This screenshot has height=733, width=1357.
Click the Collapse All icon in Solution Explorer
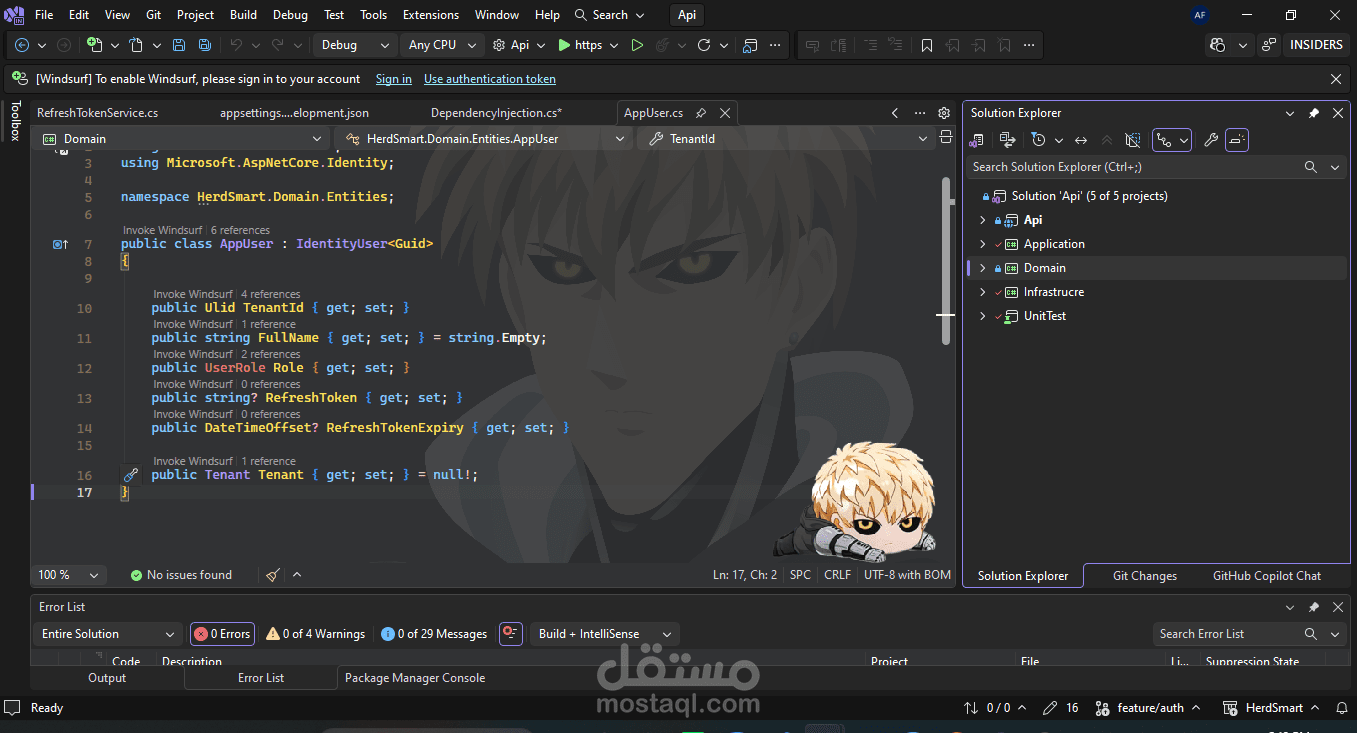coord(1106,140)
